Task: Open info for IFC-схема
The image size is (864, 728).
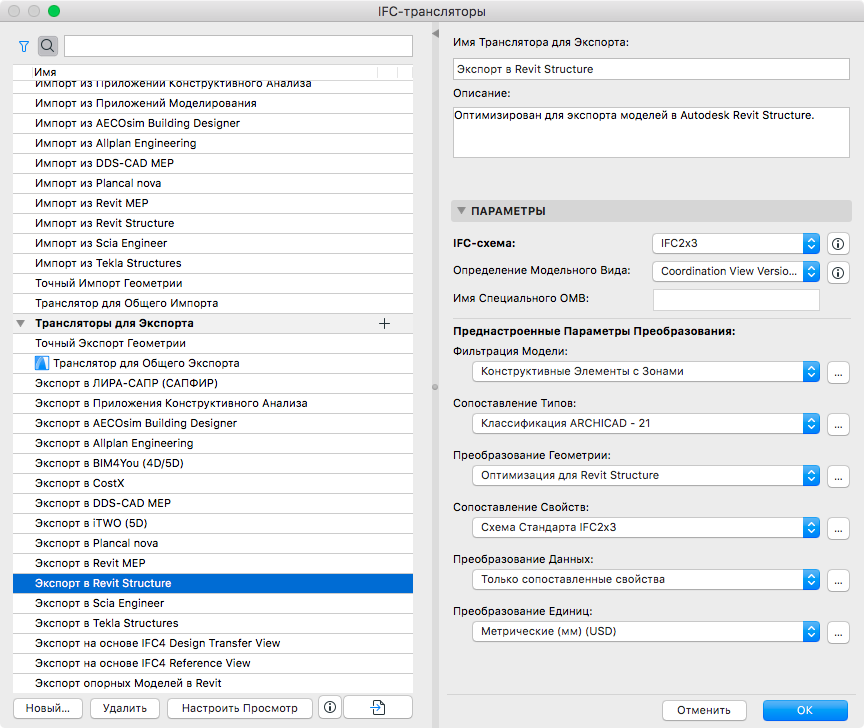Action: click(838, 244)
